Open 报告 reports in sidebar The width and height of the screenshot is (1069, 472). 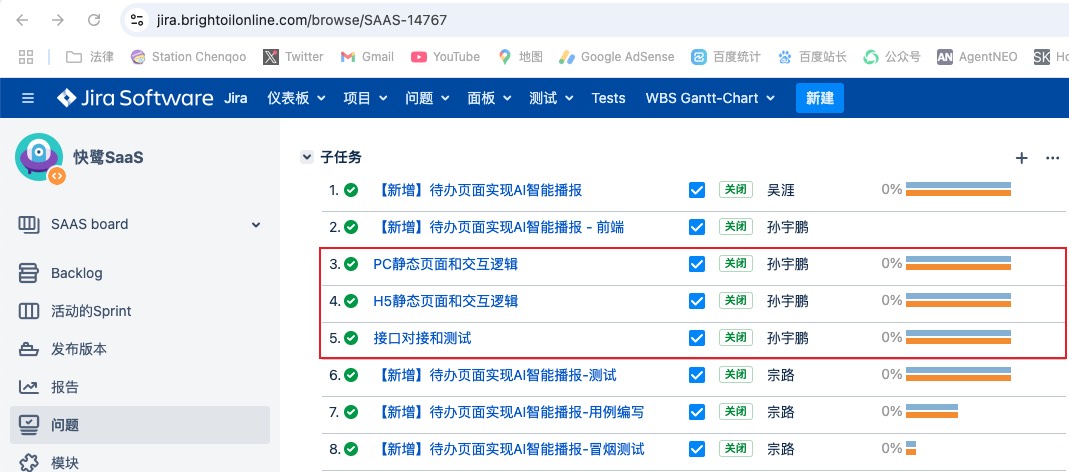[65, 387]
